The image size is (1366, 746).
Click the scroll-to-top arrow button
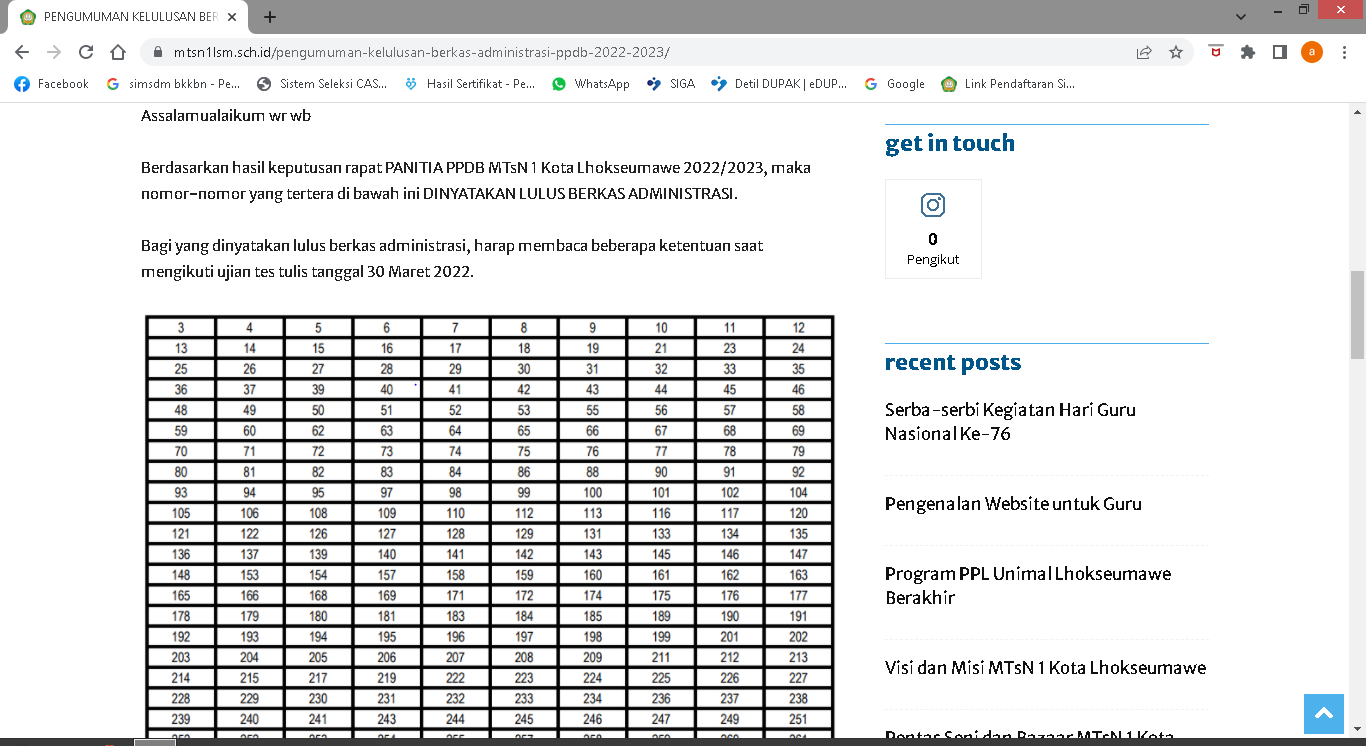point(1324,714)
